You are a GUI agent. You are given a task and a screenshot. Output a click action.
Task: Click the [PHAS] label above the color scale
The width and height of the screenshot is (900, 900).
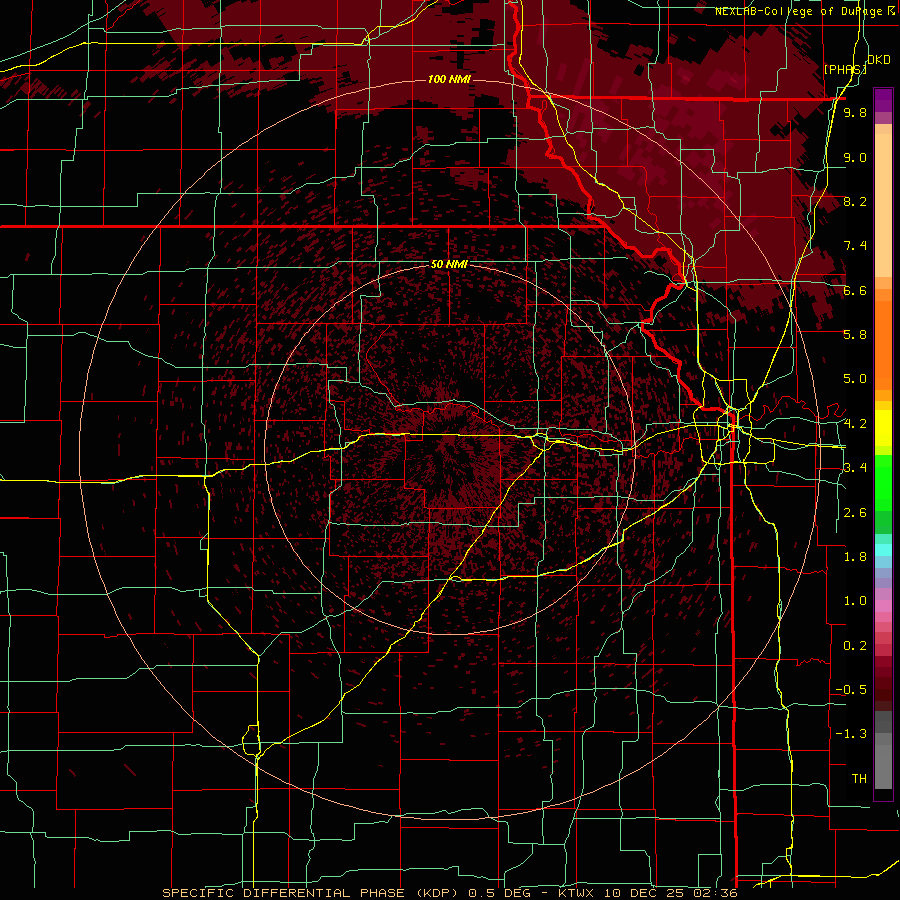coord(845,69)
